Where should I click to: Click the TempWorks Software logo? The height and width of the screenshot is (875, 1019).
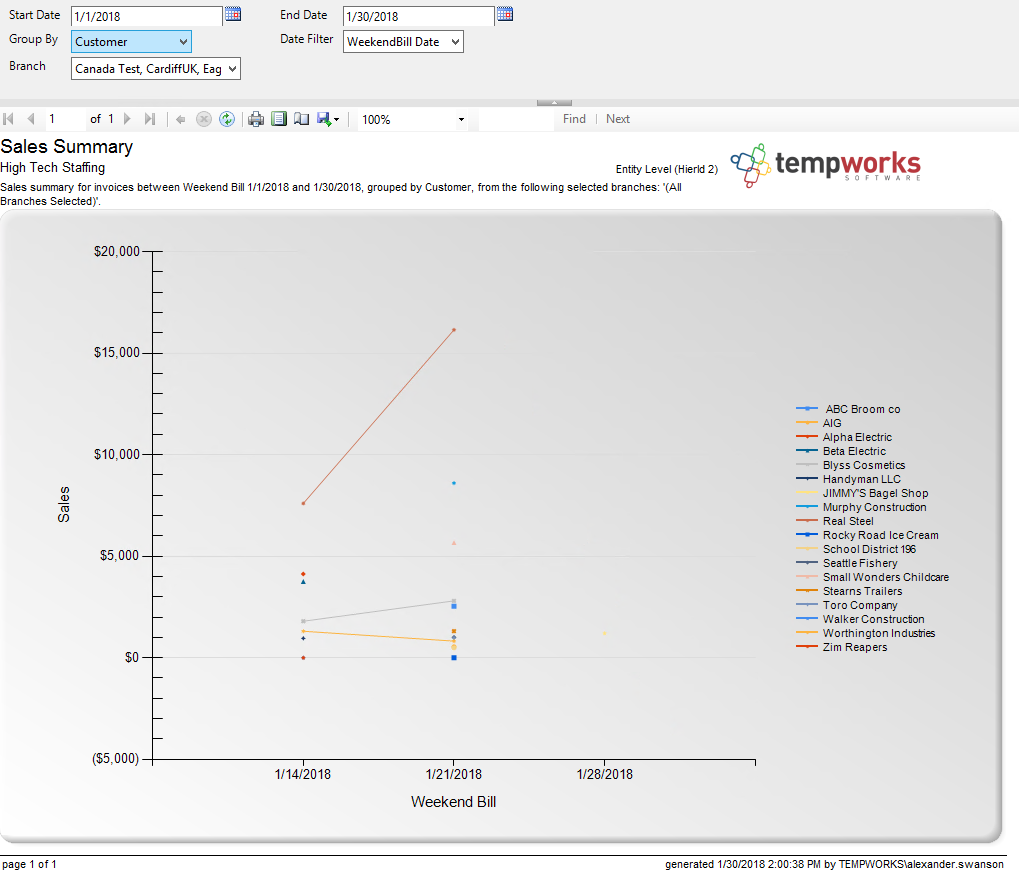pos(825,166)
